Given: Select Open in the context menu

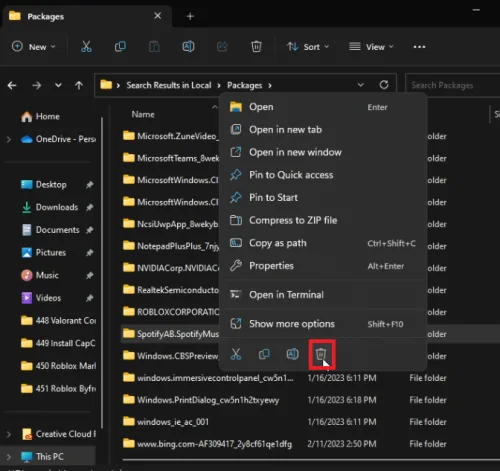Looking at the screenshot, I should coord(323,107).
